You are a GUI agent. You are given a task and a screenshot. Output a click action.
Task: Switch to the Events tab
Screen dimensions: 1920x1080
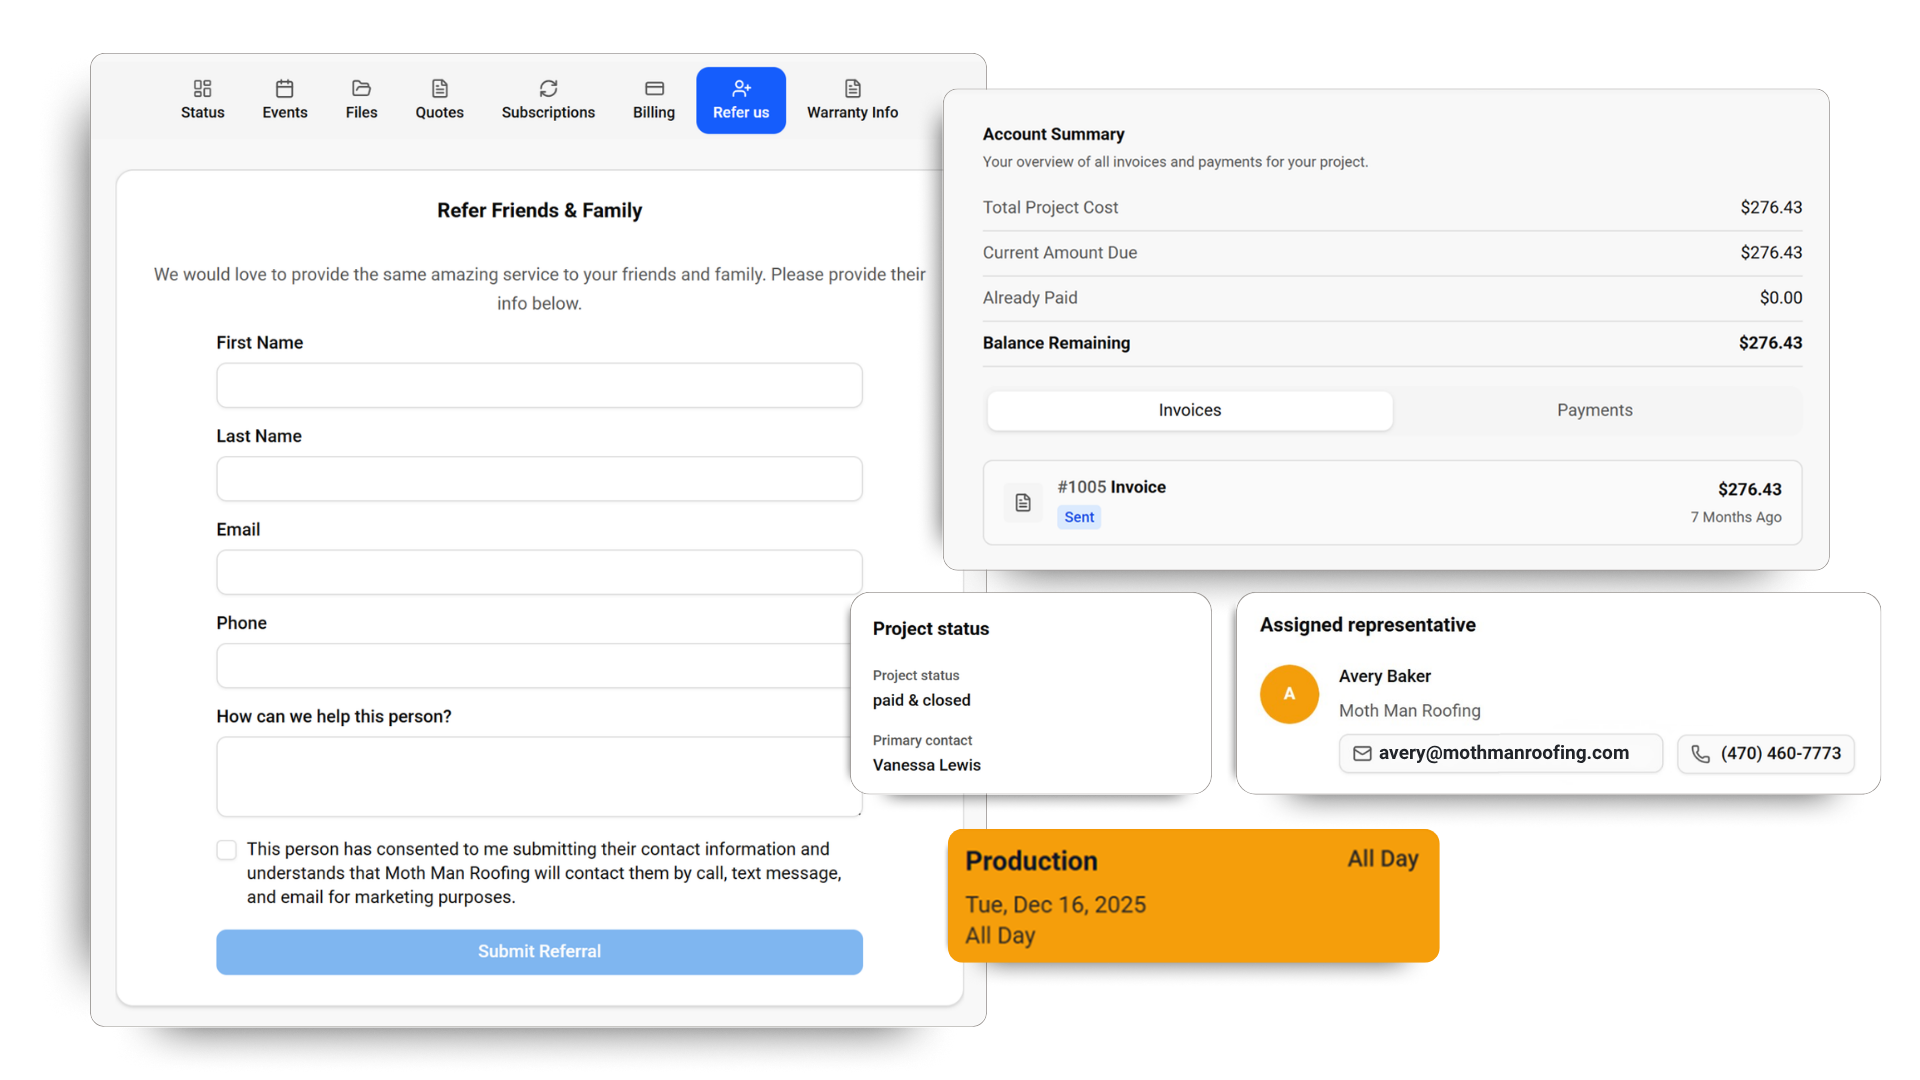(x=284, y=100)
